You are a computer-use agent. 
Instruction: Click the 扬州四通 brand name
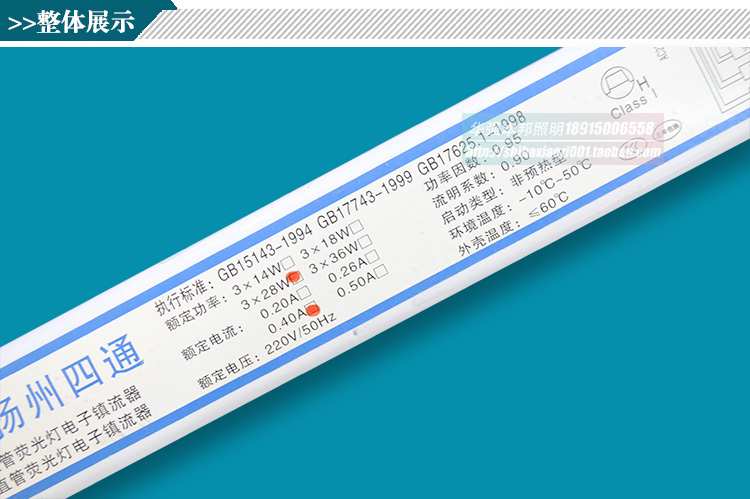click(72, 387)
